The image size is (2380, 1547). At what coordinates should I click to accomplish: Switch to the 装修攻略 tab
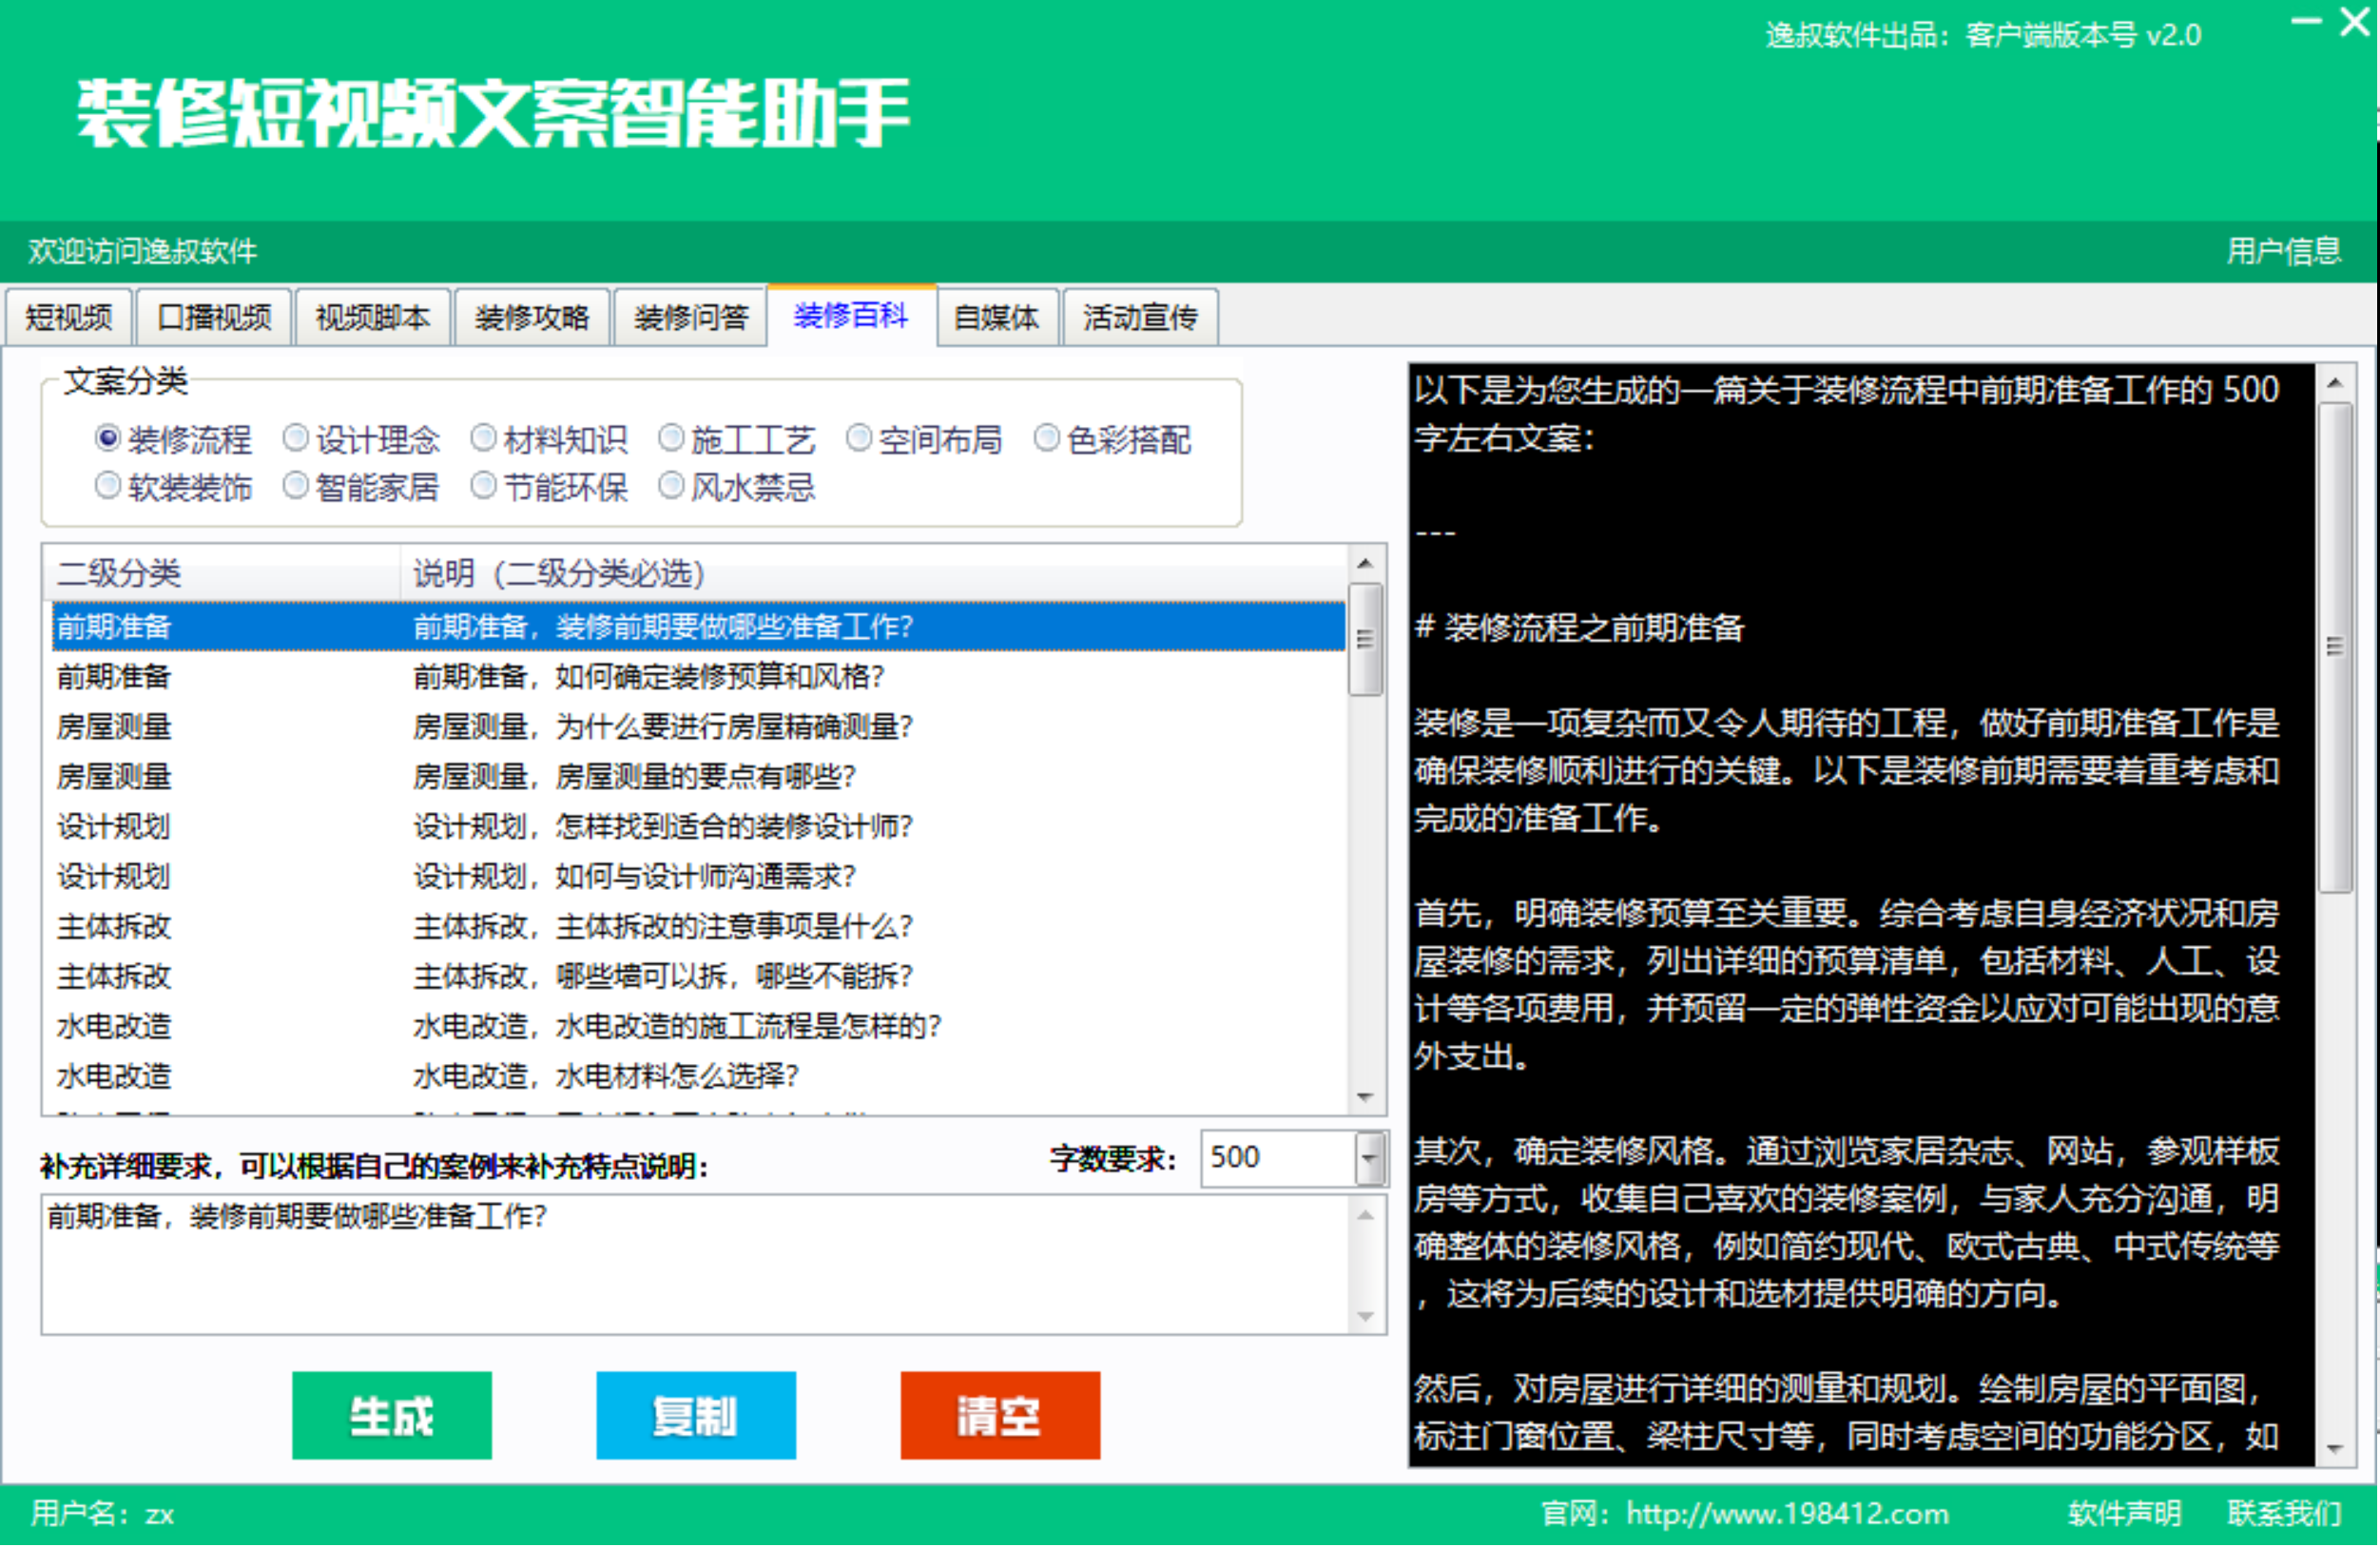coord(532,318)
